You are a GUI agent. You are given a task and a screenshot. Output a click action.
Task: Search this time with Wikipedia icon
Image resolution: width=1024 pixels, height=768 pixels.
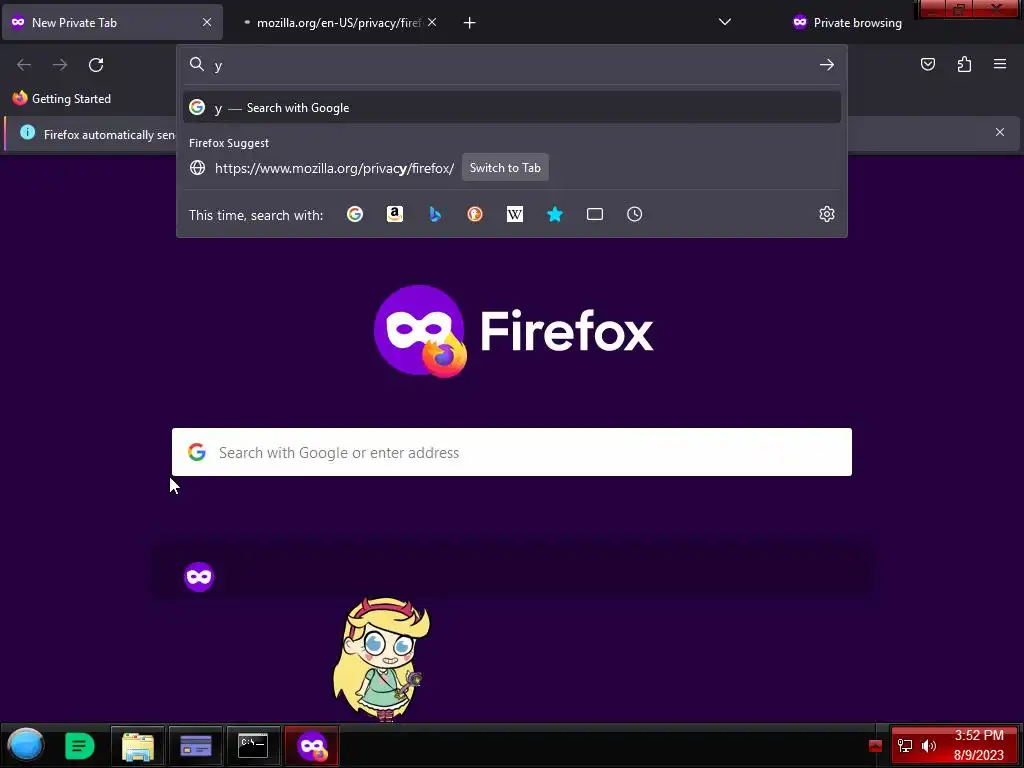(515, 214)
